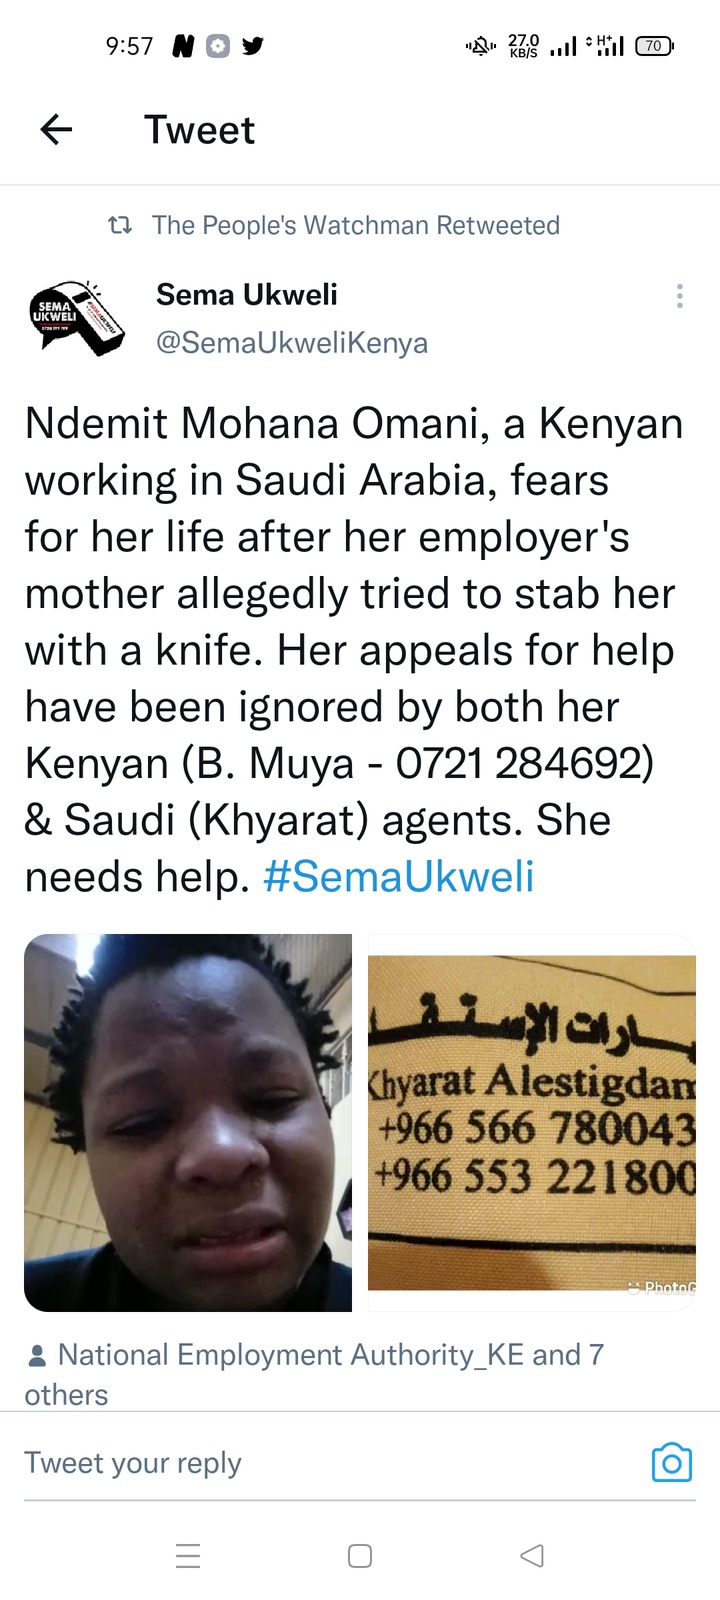Tap the Android recent apps menu icon

188,1556
